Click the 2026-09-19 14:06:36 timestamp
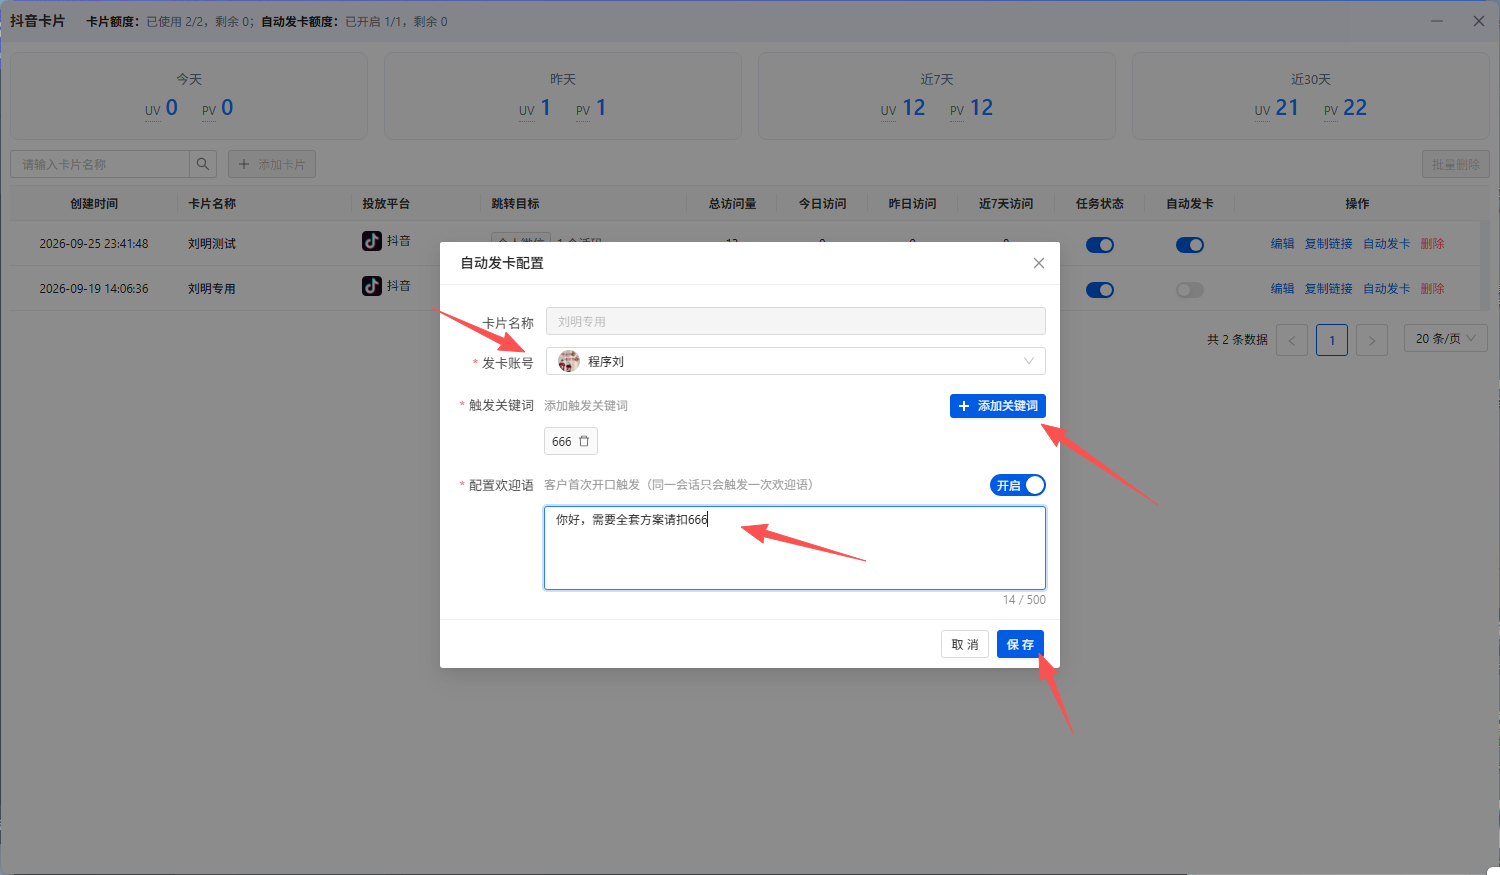Screen dimensions: 1500x875 94,288
